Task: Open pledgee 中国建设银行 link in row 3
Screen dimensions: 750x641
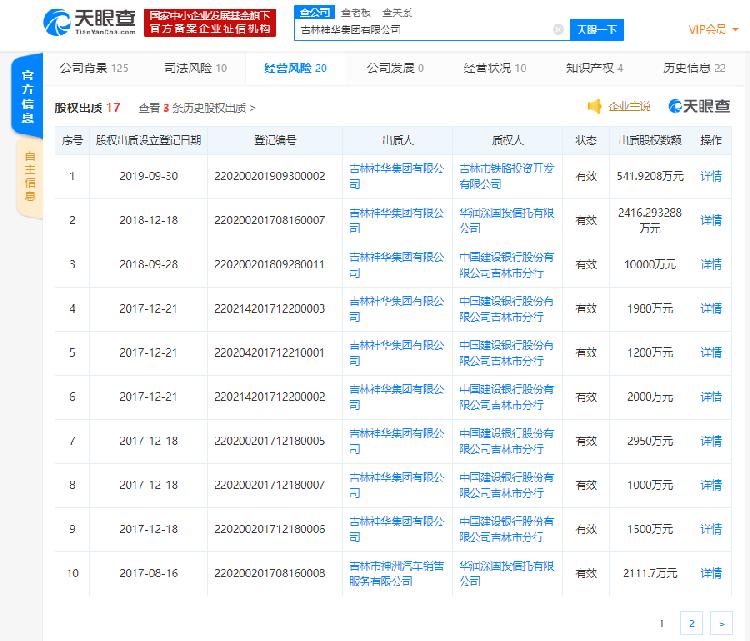Action: (507, 265)
